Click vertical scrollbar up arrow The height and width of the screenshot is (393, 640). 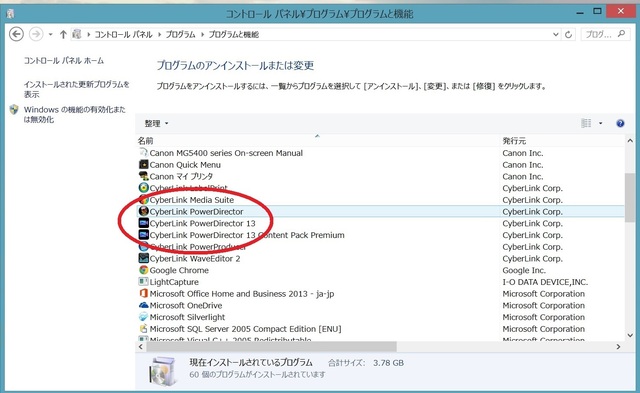(x=630, y=141)
